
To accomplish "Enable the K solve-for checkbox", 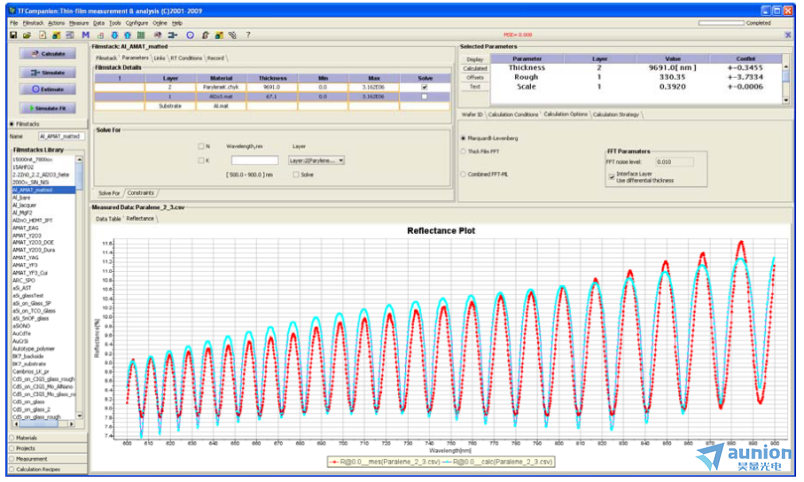I will [x=201, y=160].
